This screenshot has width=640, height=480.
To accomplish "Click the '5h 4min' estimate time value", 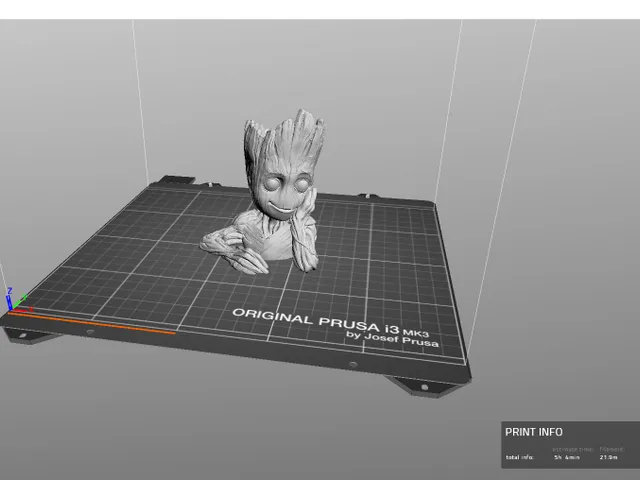I will pyautogui.click(x=567, y=457).
